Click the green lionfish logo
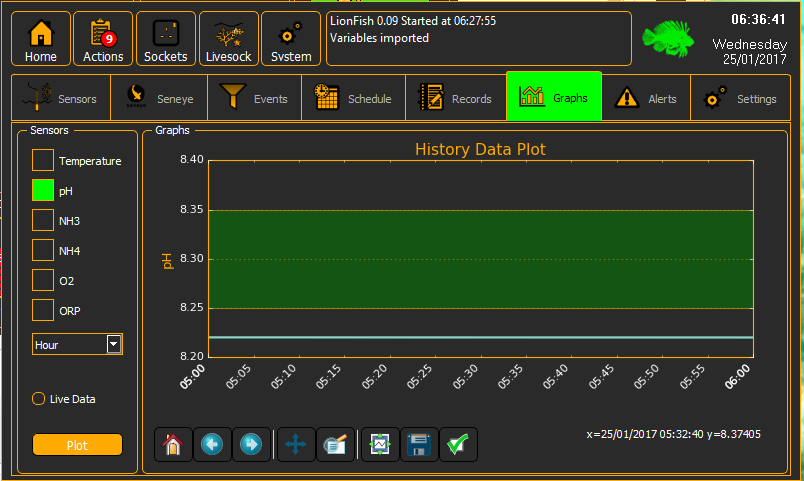This screenshot has height=481, width=804. (x=668, y=38)
